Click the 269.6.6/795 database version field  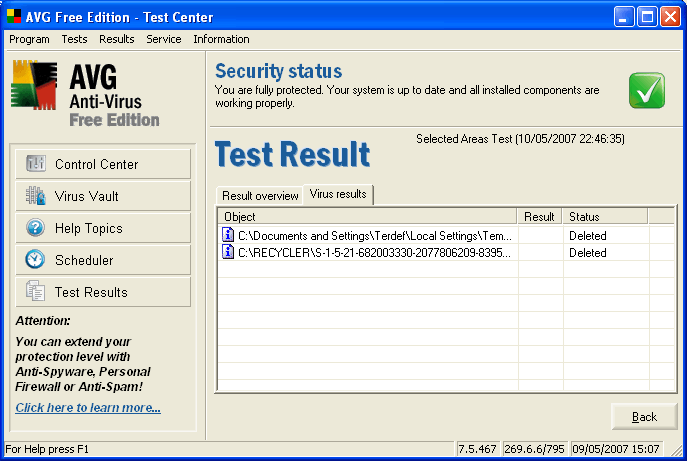tap(534, 449)
